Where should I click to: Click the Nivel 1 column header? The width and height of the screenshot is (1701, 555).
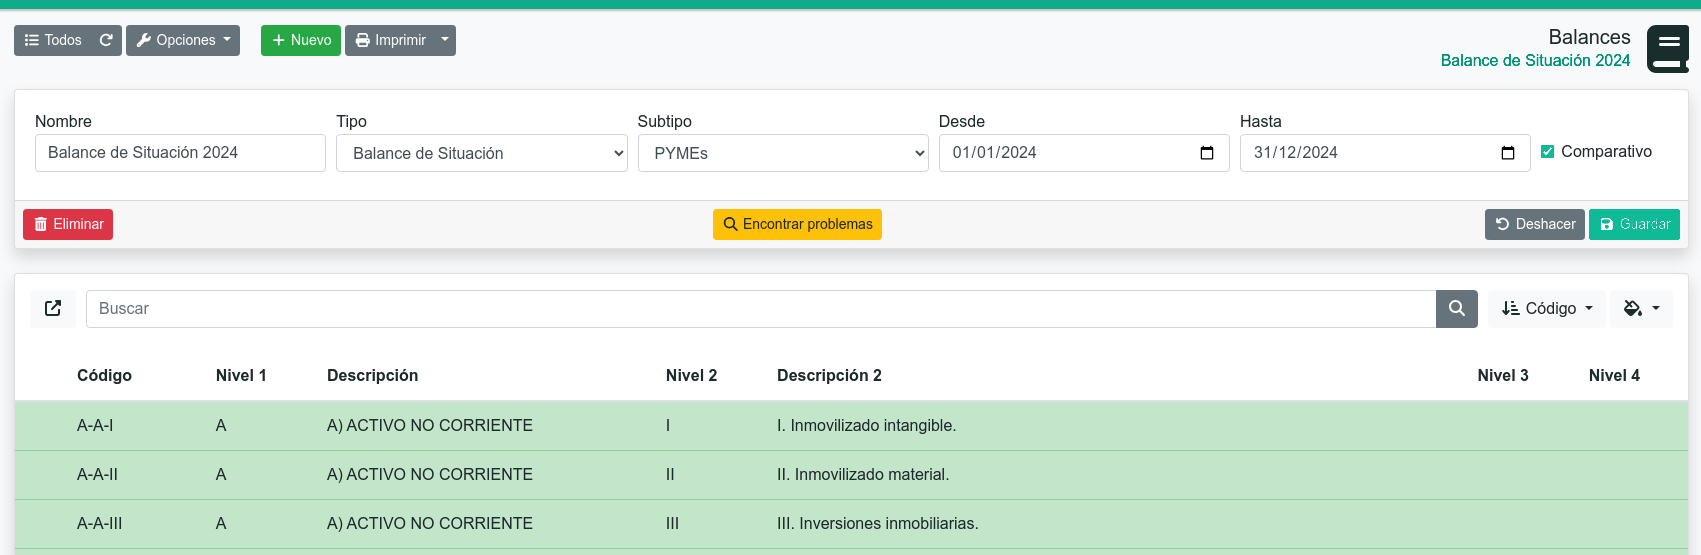[x=241, y=375]
